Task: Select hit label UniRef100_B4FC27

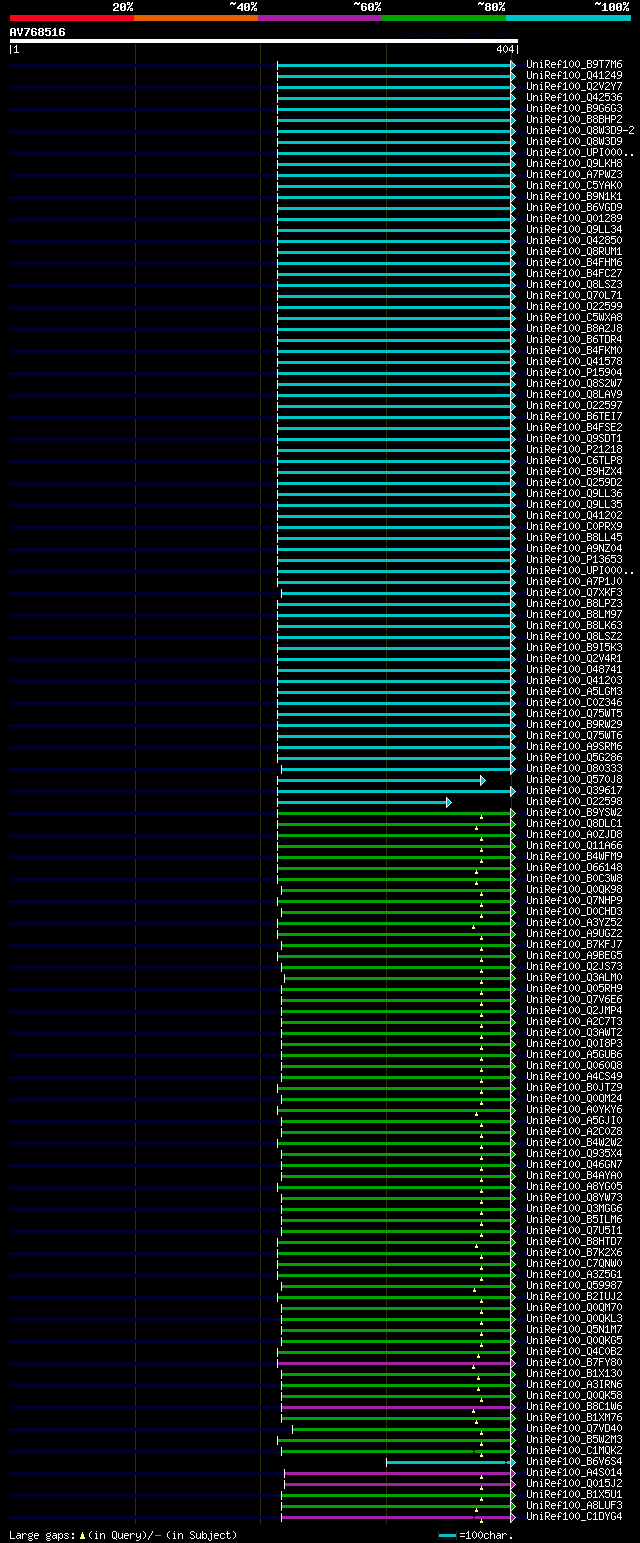Action: click(x=574, y=273)
